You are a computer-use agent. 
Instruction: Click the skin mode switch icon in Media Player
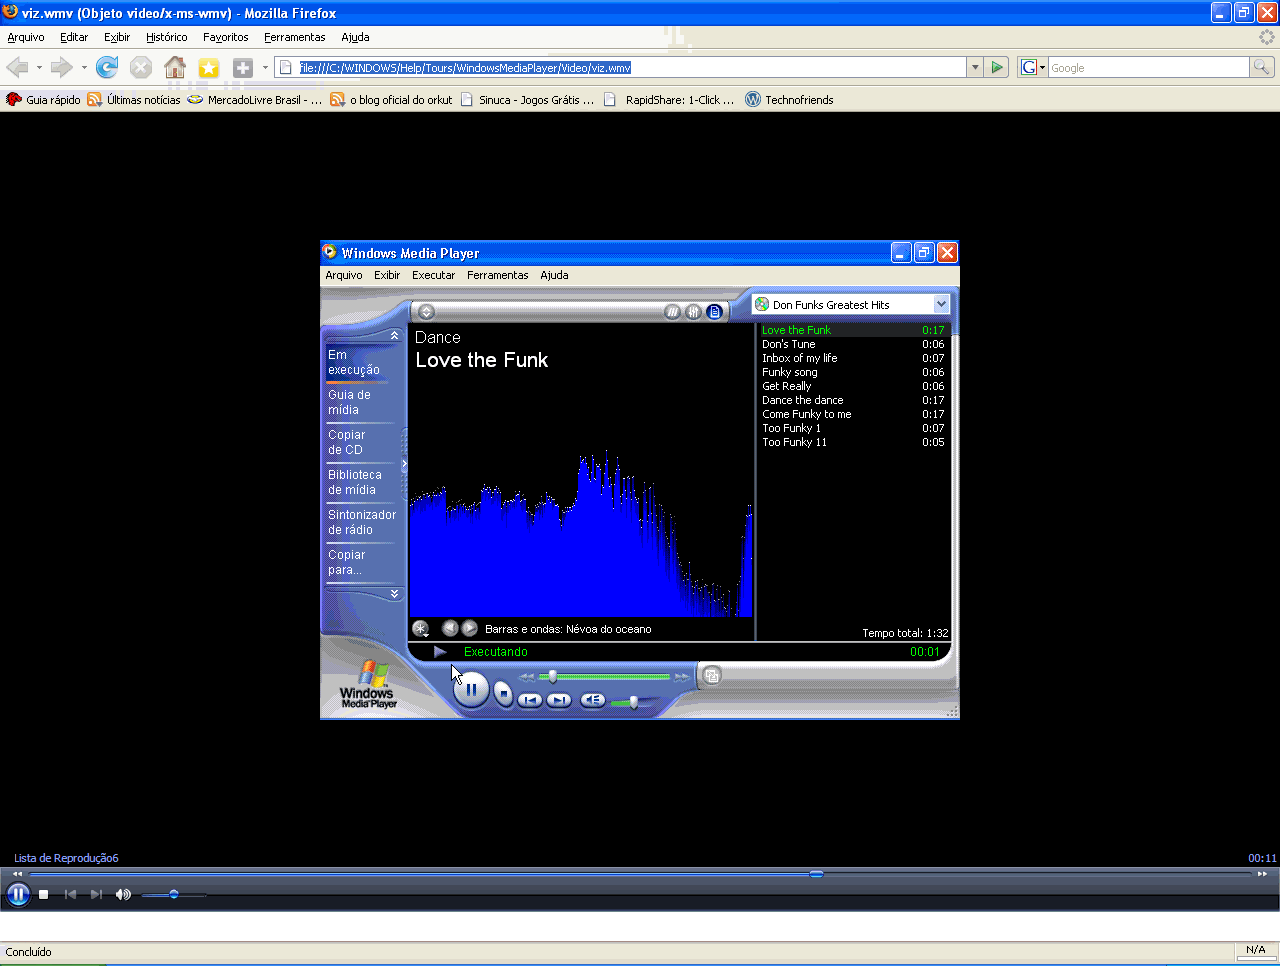coord(711,675)
